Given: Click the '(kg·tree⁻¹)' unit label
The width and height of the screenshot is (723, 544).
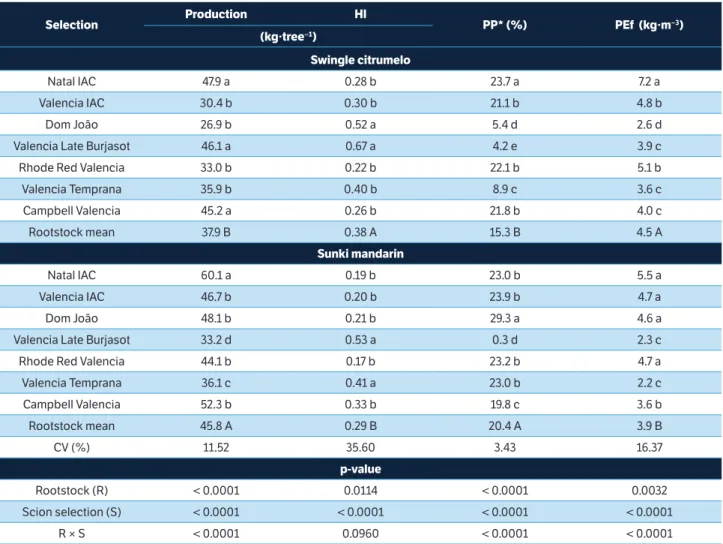Looking at the screenshot, I should [x=288, y=36].
